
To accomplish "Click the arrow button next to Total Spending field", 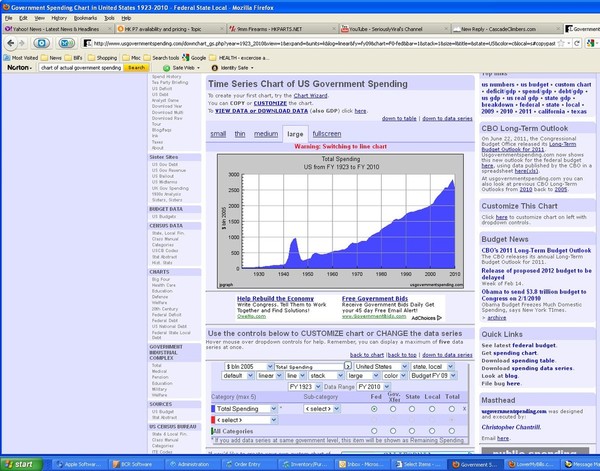I will [x=347, y=366].
